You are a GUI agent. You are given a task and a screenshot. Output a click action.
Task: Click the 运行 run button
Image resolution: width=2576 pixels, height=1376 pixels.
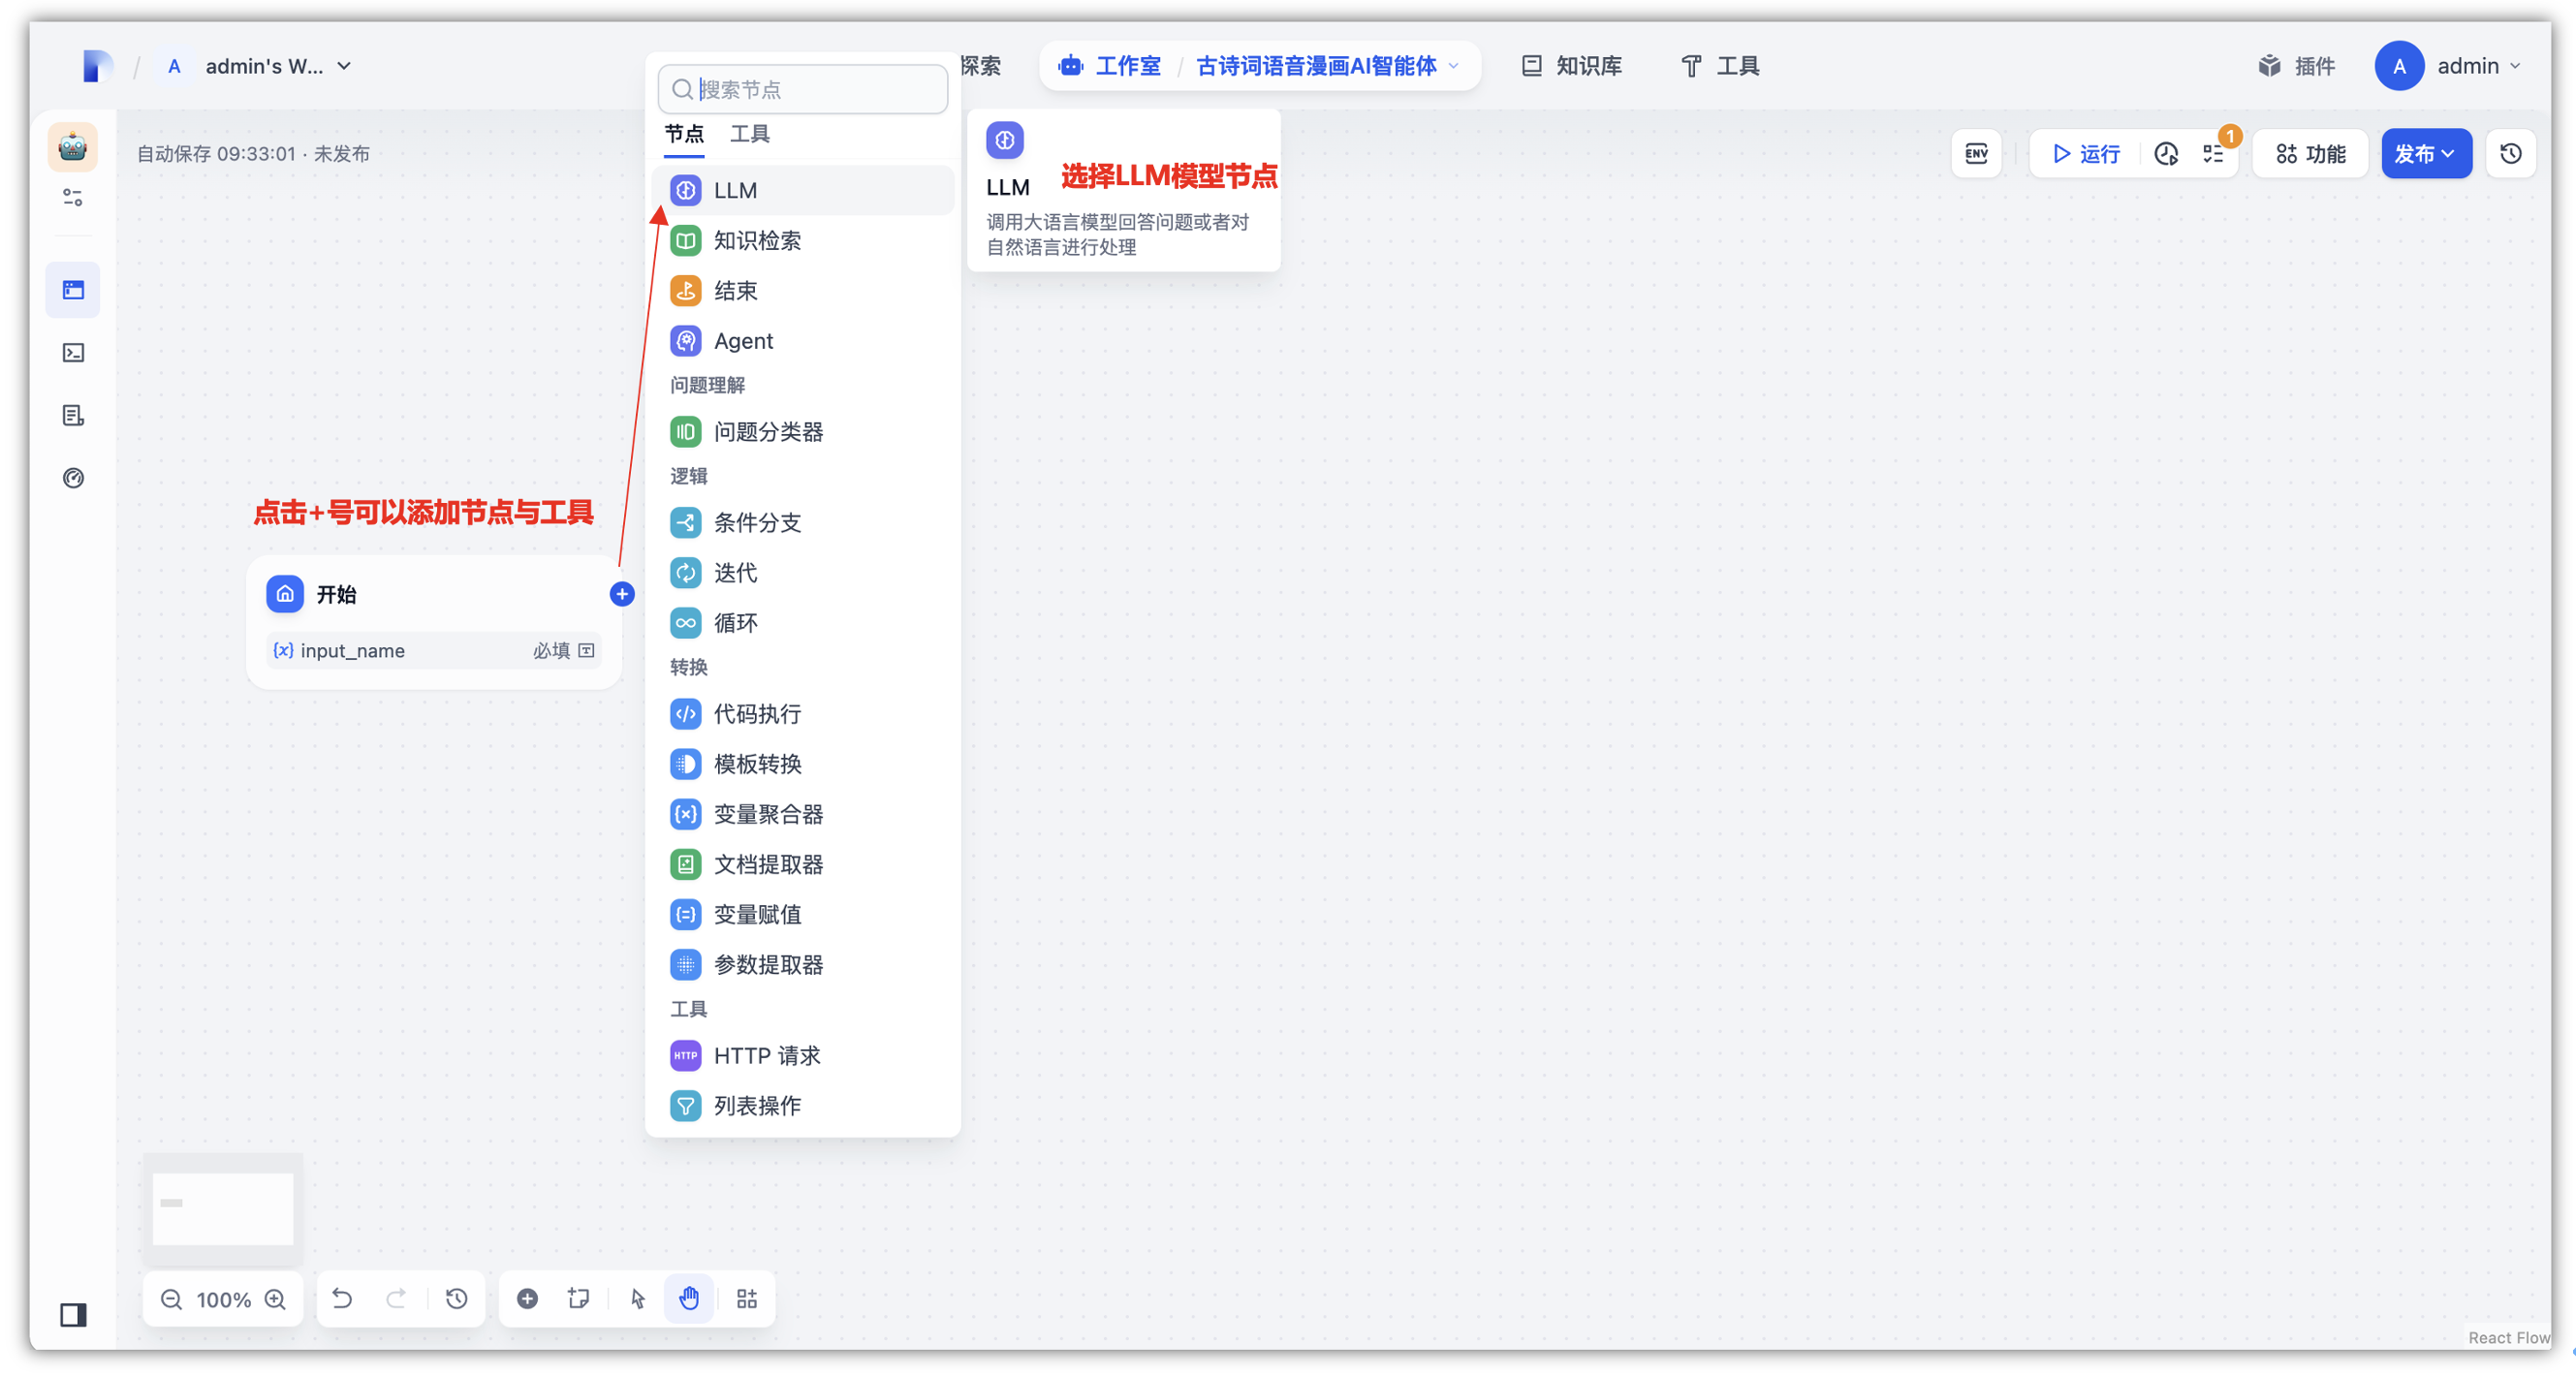coord(2085,153)
